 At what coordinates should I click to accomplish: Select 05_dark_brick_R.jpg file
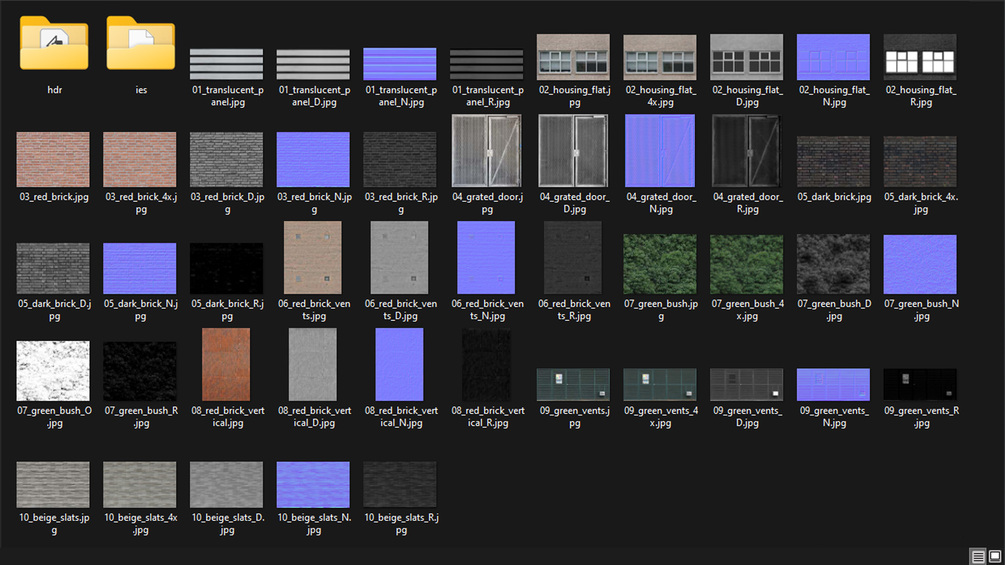tap(226, 268)
